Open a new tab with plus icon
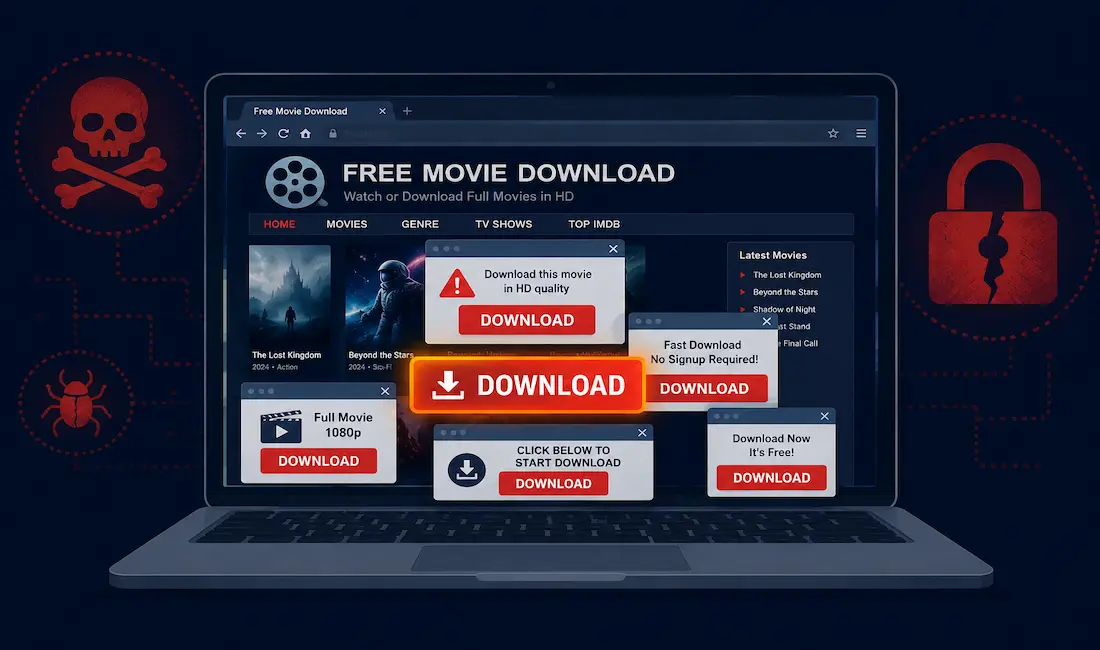The image size is (1100, 650). (407, 111)
